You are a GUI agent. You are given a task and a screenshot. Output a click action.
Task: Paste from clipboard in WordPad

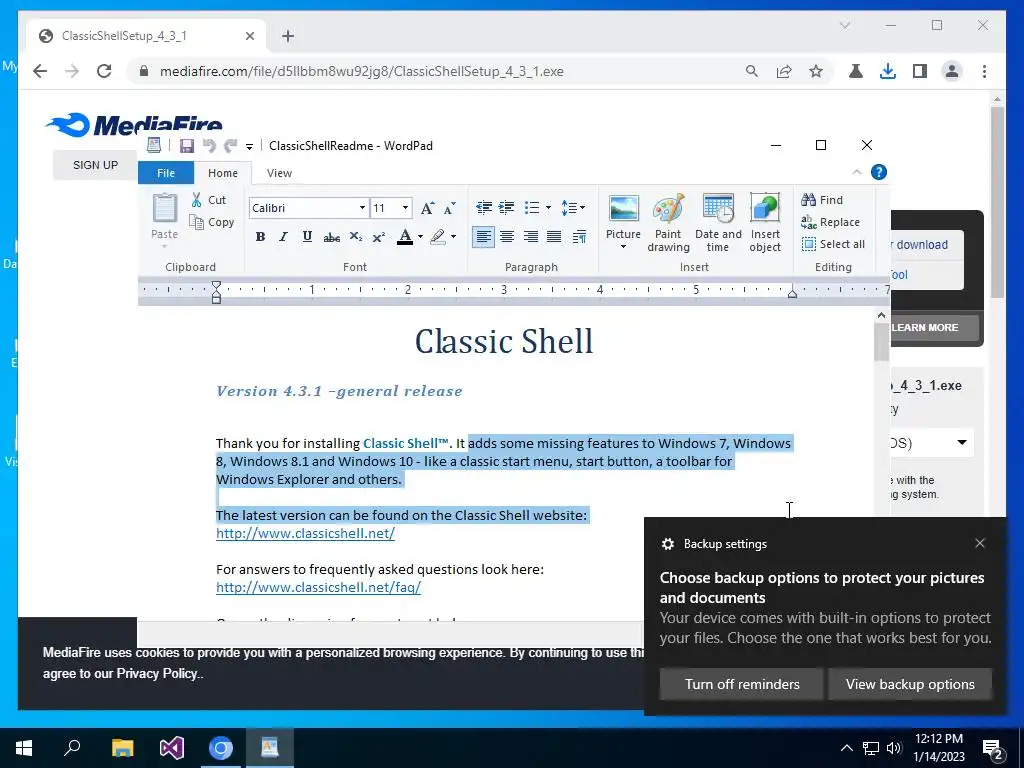click(165, 217)
